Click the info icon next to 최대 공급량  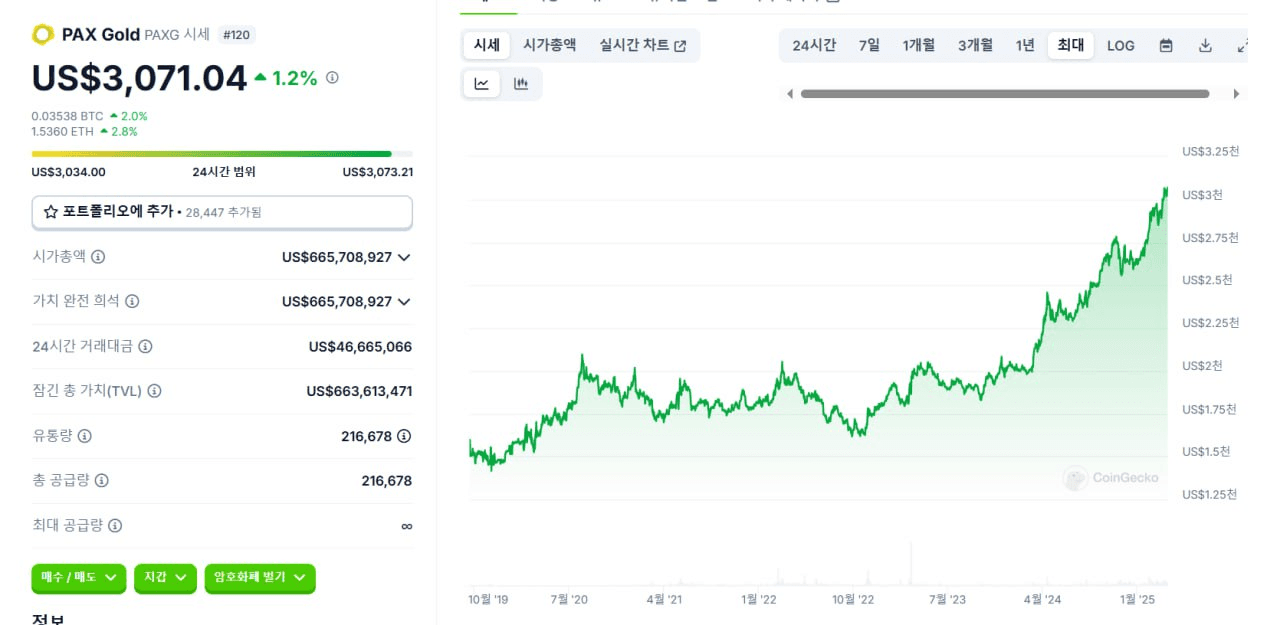115,526
